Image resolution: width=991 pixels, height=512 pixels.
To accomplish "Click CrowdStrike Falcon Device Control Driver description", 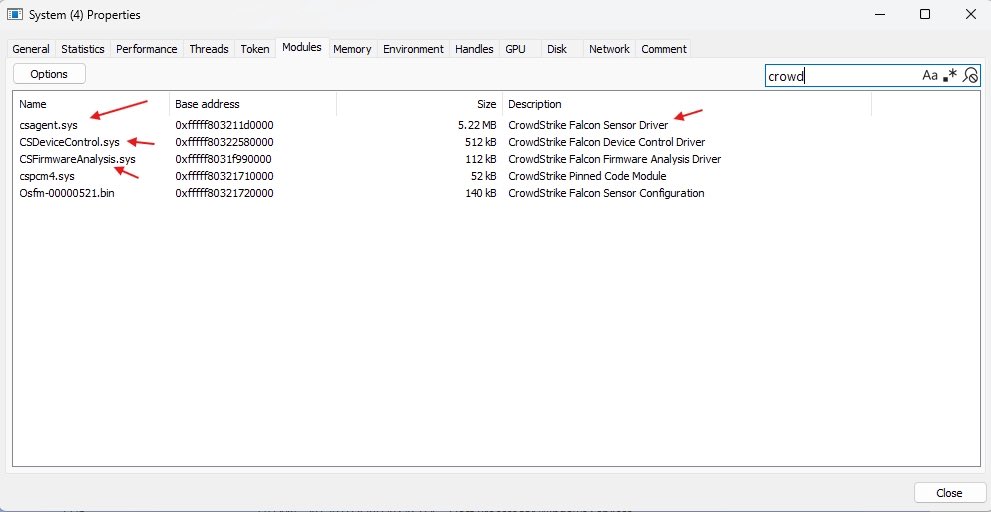I will pos(607,142).
